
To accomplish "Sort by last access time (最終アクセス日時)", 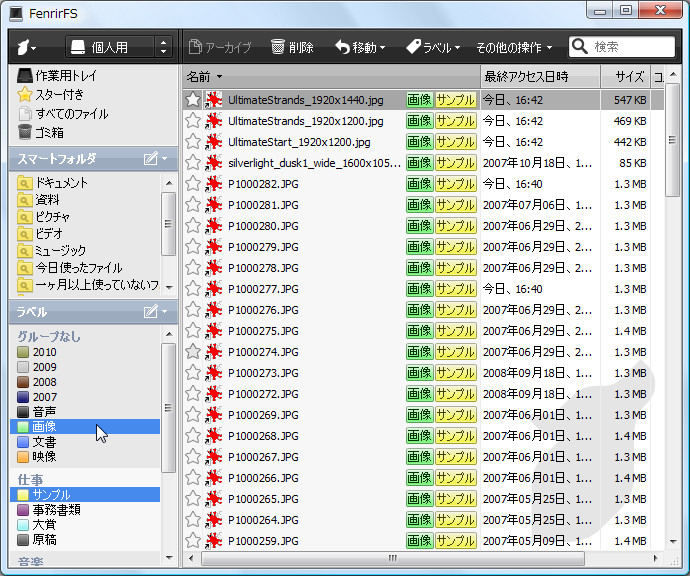I will point(540,77).
